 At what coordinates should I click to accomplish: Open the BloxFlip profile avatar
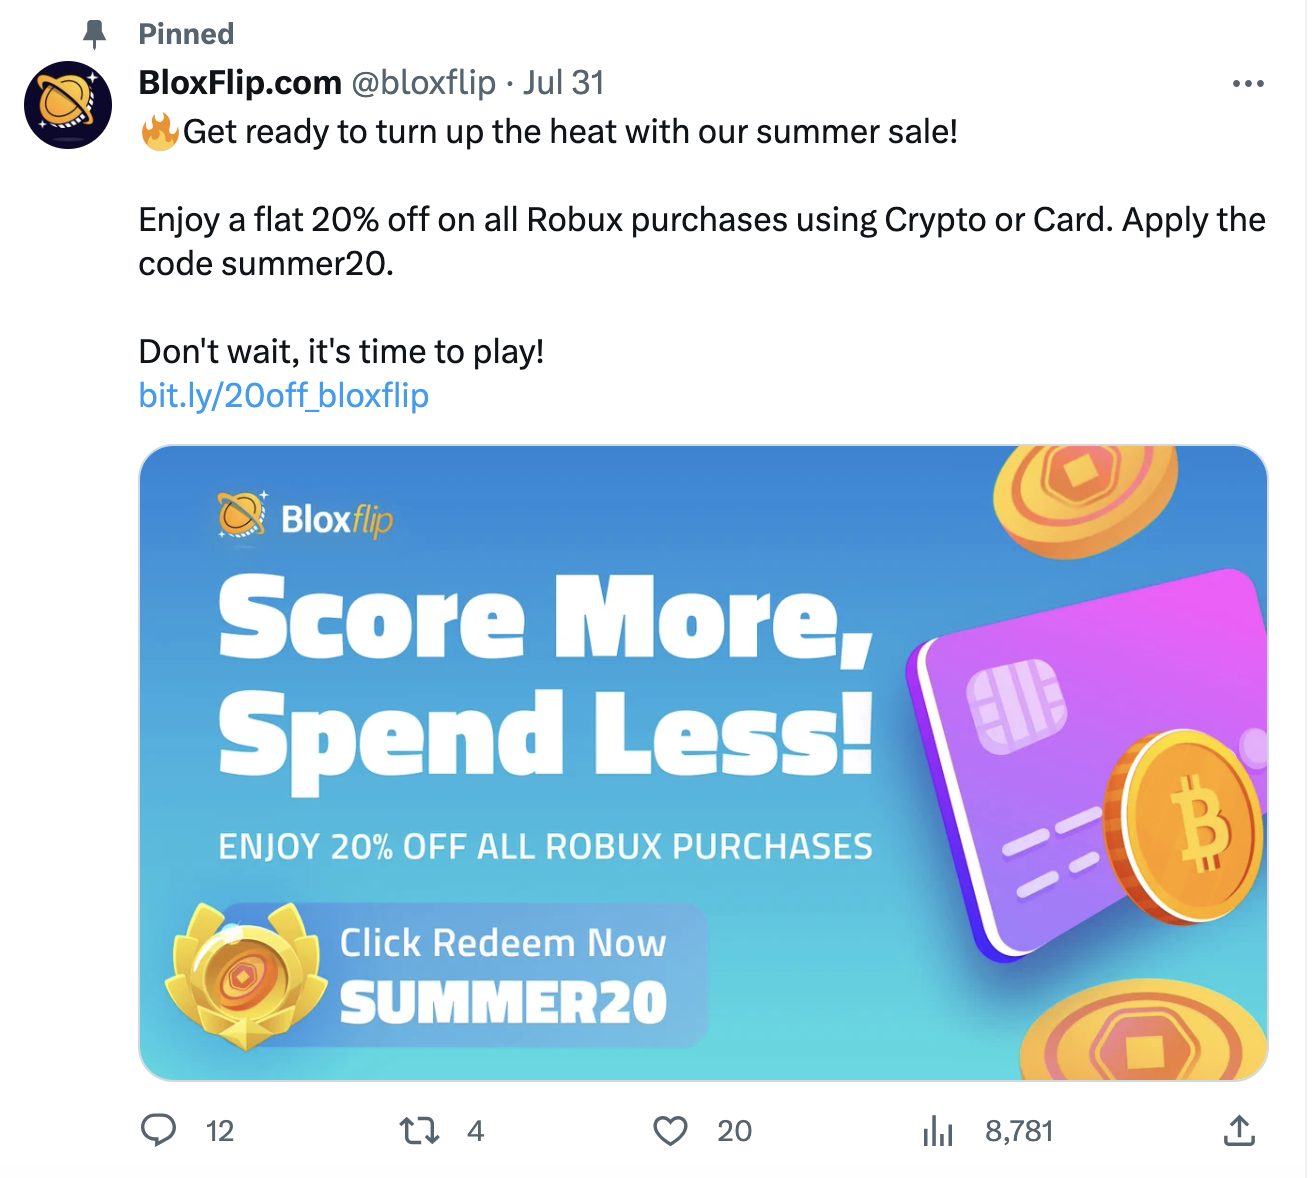click(x=68, y=104)
